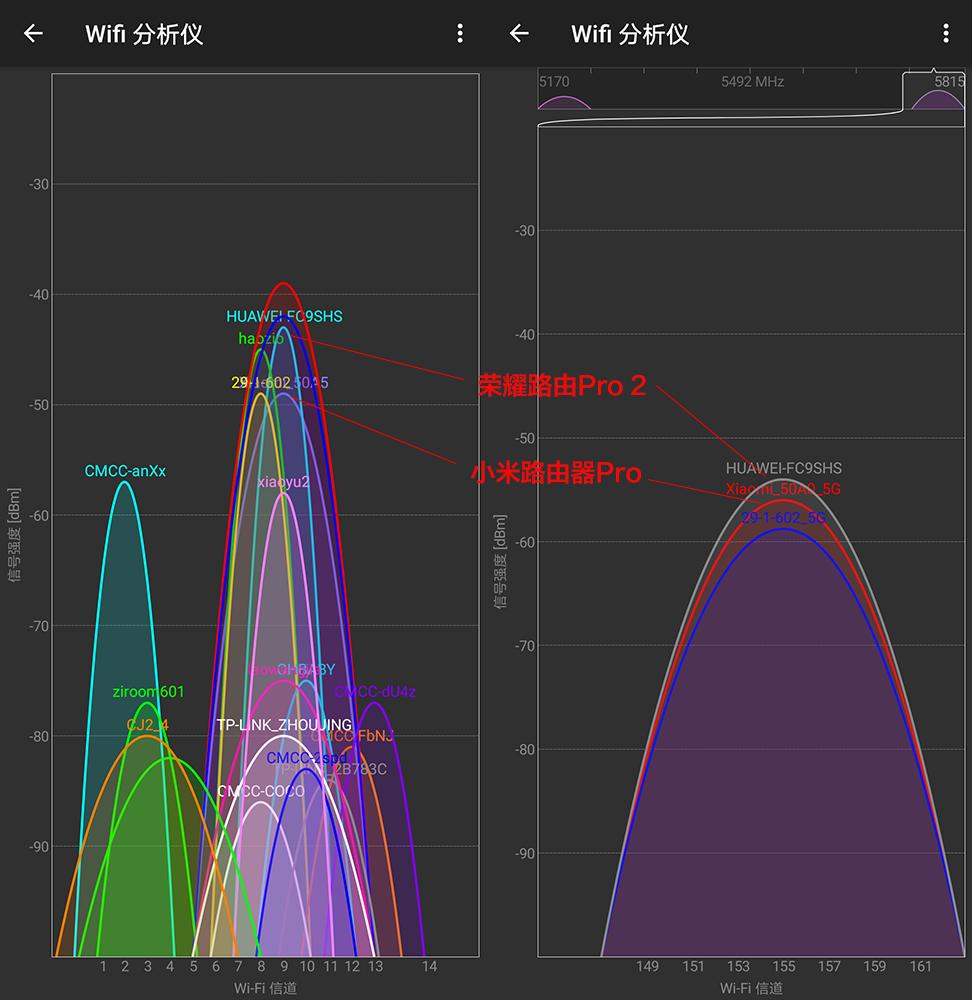Tap the CJ2_4 network label
Image resolution: width=972 pixels, height=1000 pixels.
pos(146,726)
